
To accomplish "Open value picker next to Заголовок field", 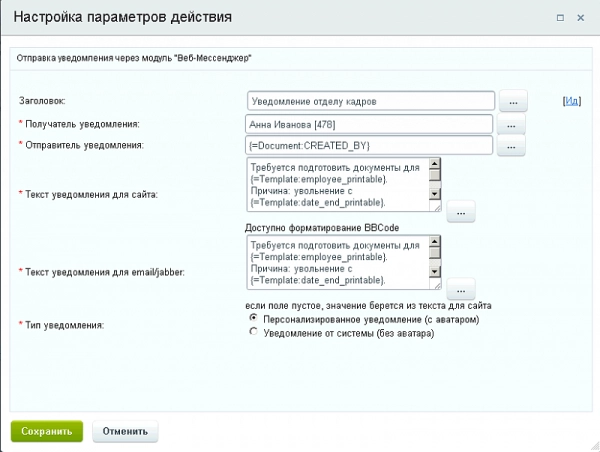I will click(512, 102).
